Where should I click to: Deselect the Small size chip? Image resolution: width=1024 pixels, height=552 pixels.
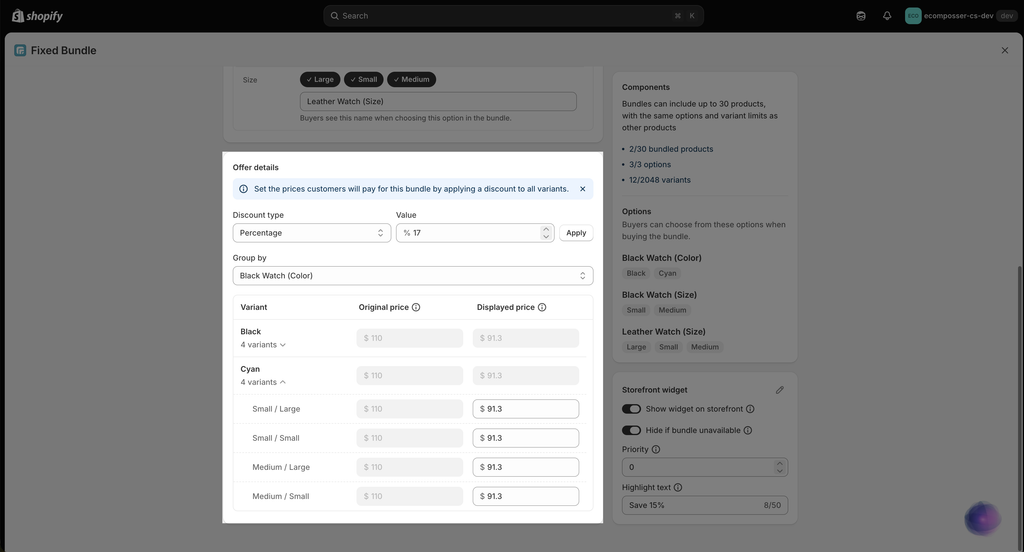[364, 80]
